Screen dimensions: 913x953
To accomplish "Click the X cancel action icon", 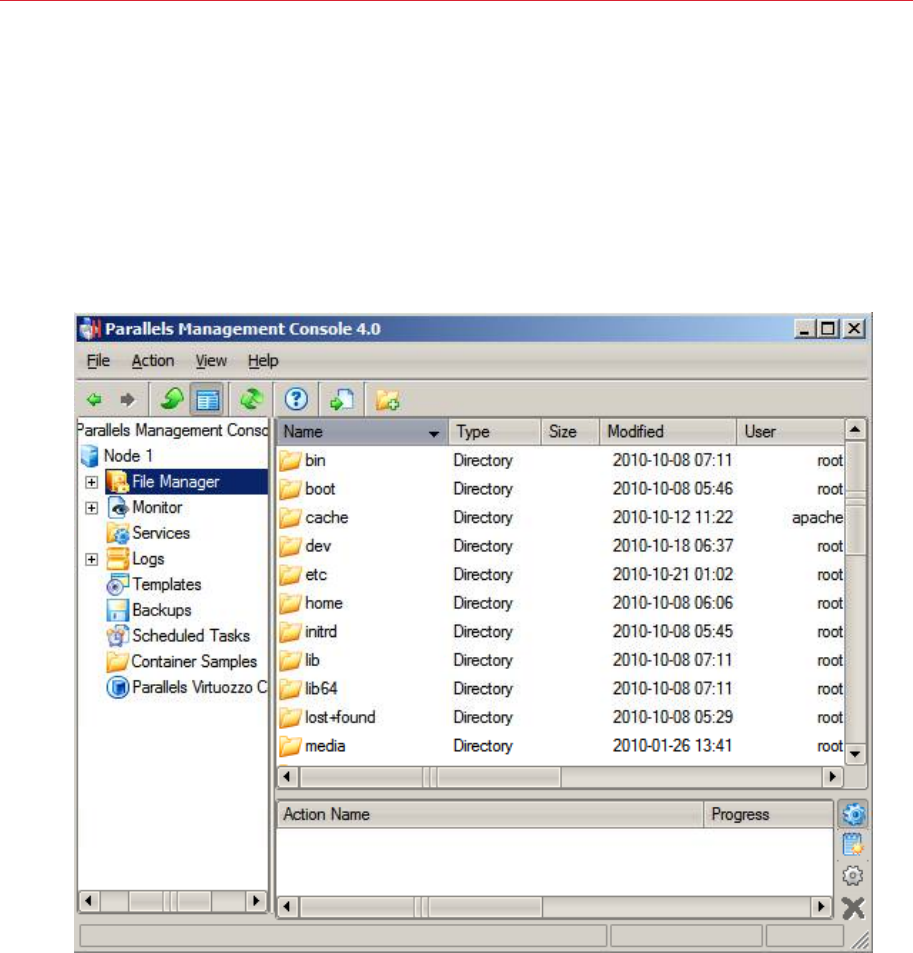I will click(x=853, y=908).
